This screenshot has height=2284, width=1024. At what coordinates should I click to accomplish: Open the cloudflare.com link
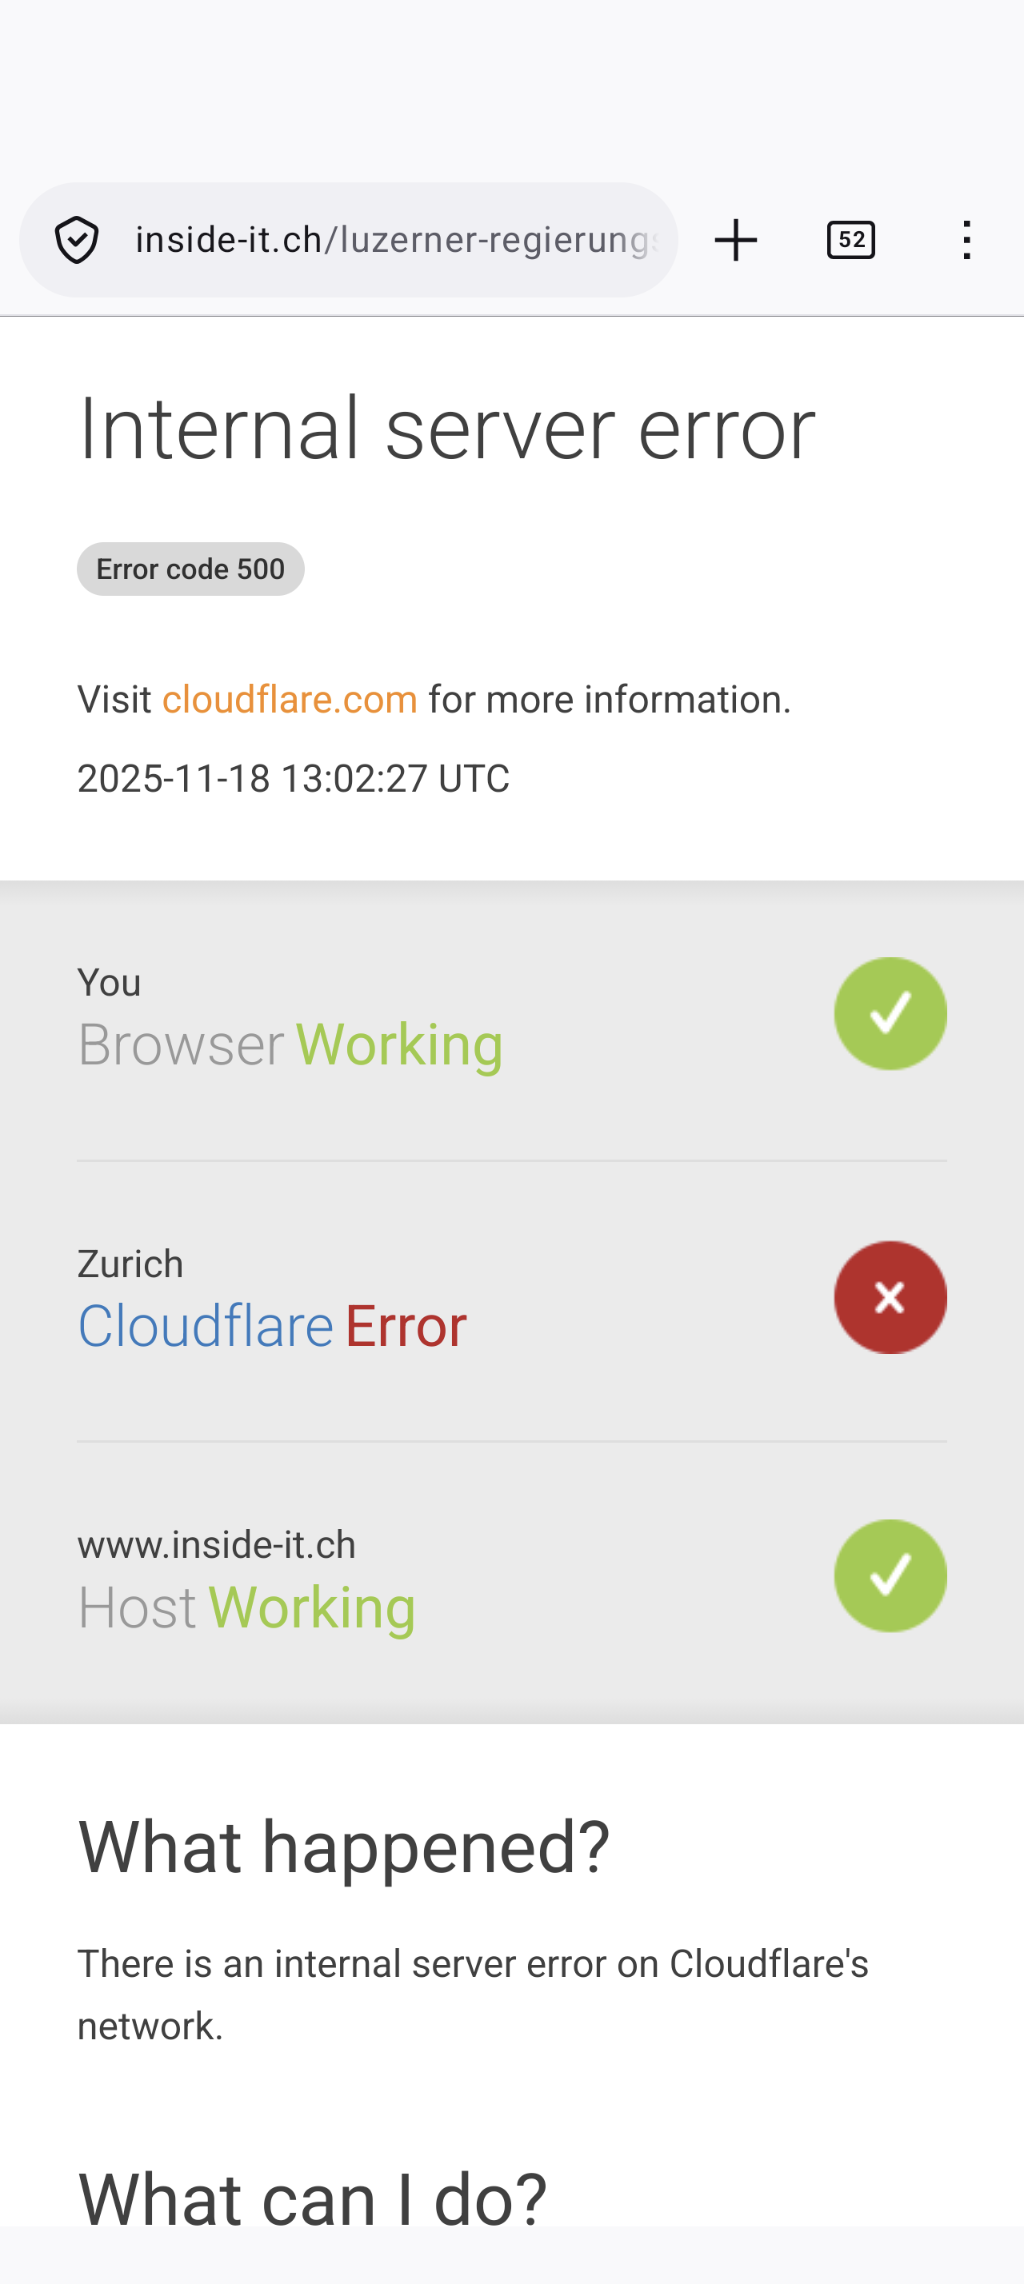coord(290,700)
